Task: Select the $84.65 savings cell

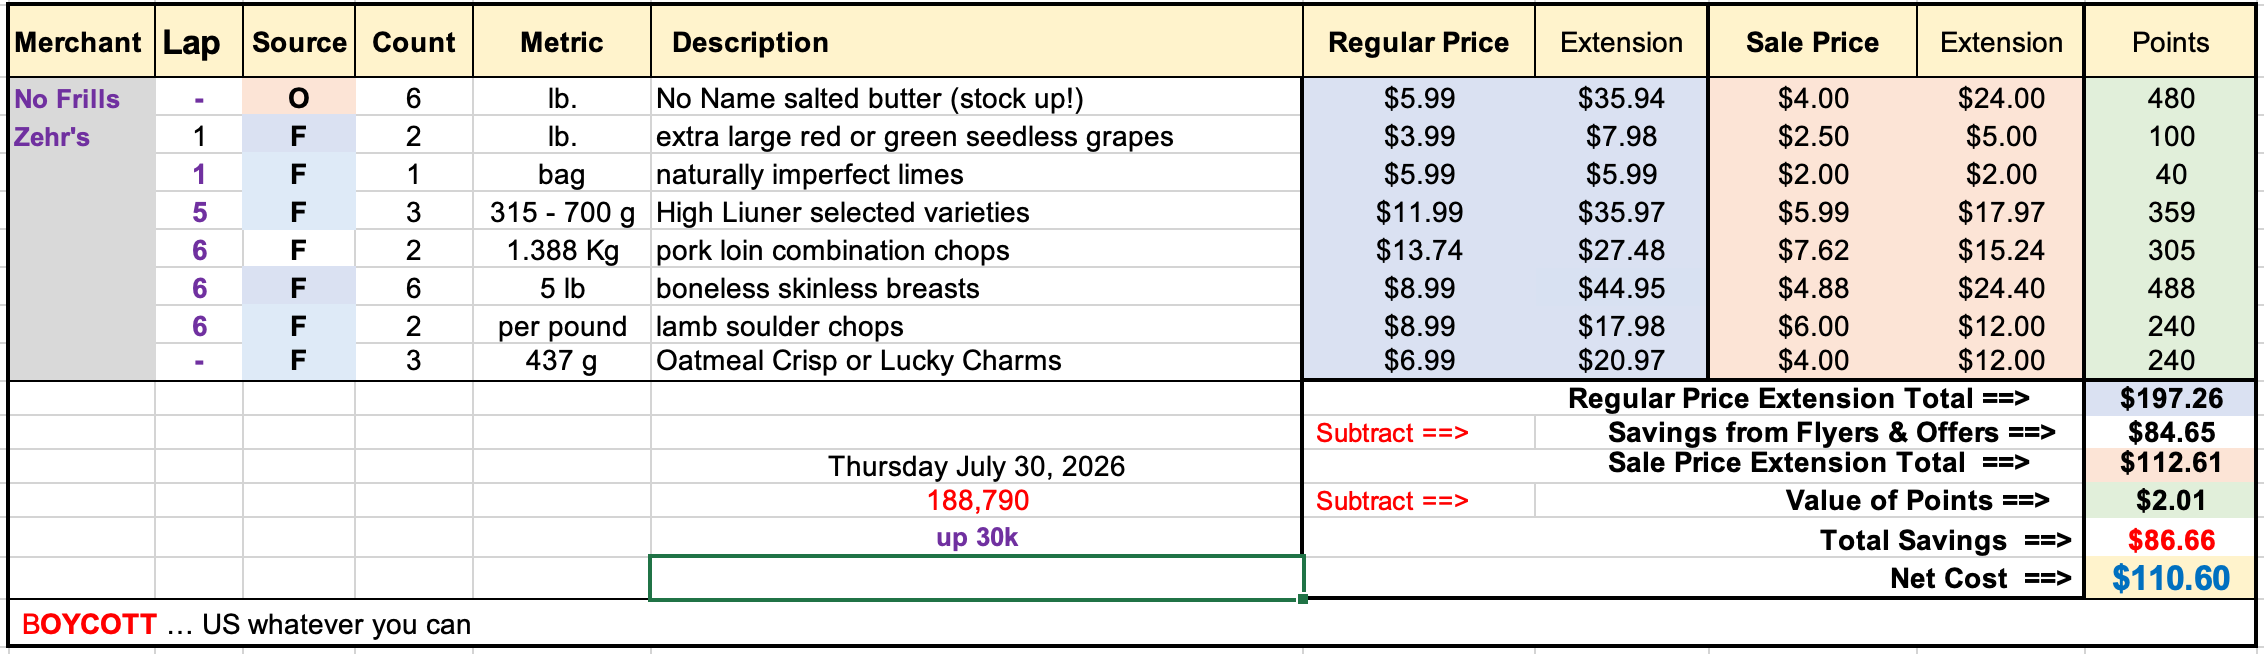Action: (x=2170, y=432)
